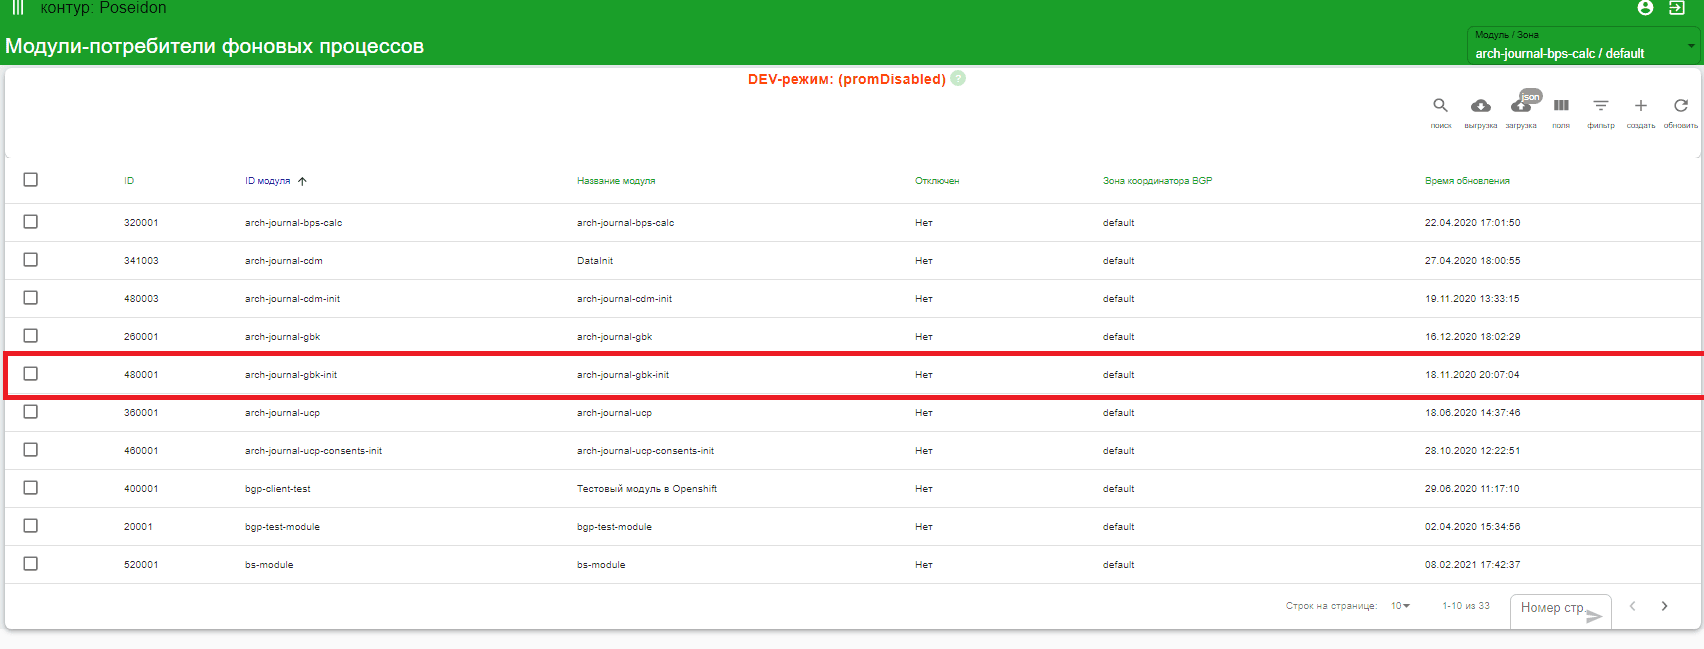Open the columns (поля) selector
Viewport: 1704px width, 649px height.
[1561, 106]
